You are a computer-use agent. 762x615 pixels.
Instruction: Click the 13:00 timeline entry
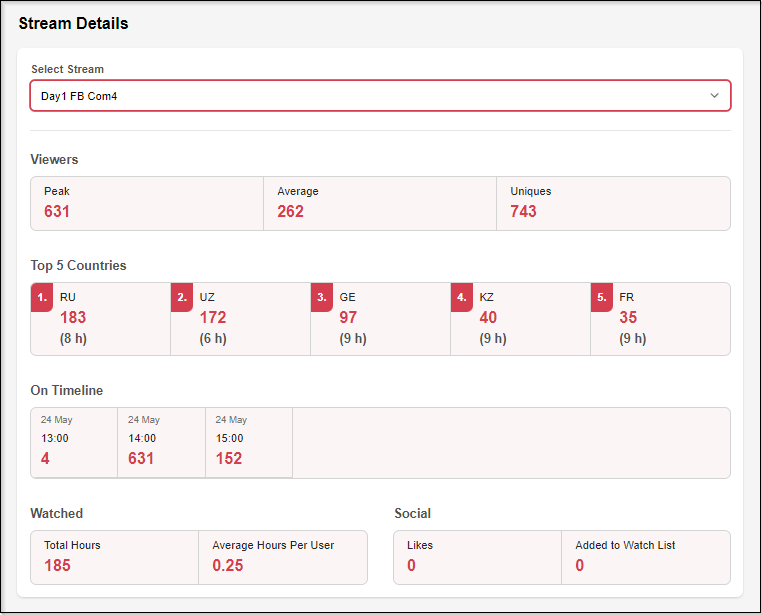tap(74, 442)
